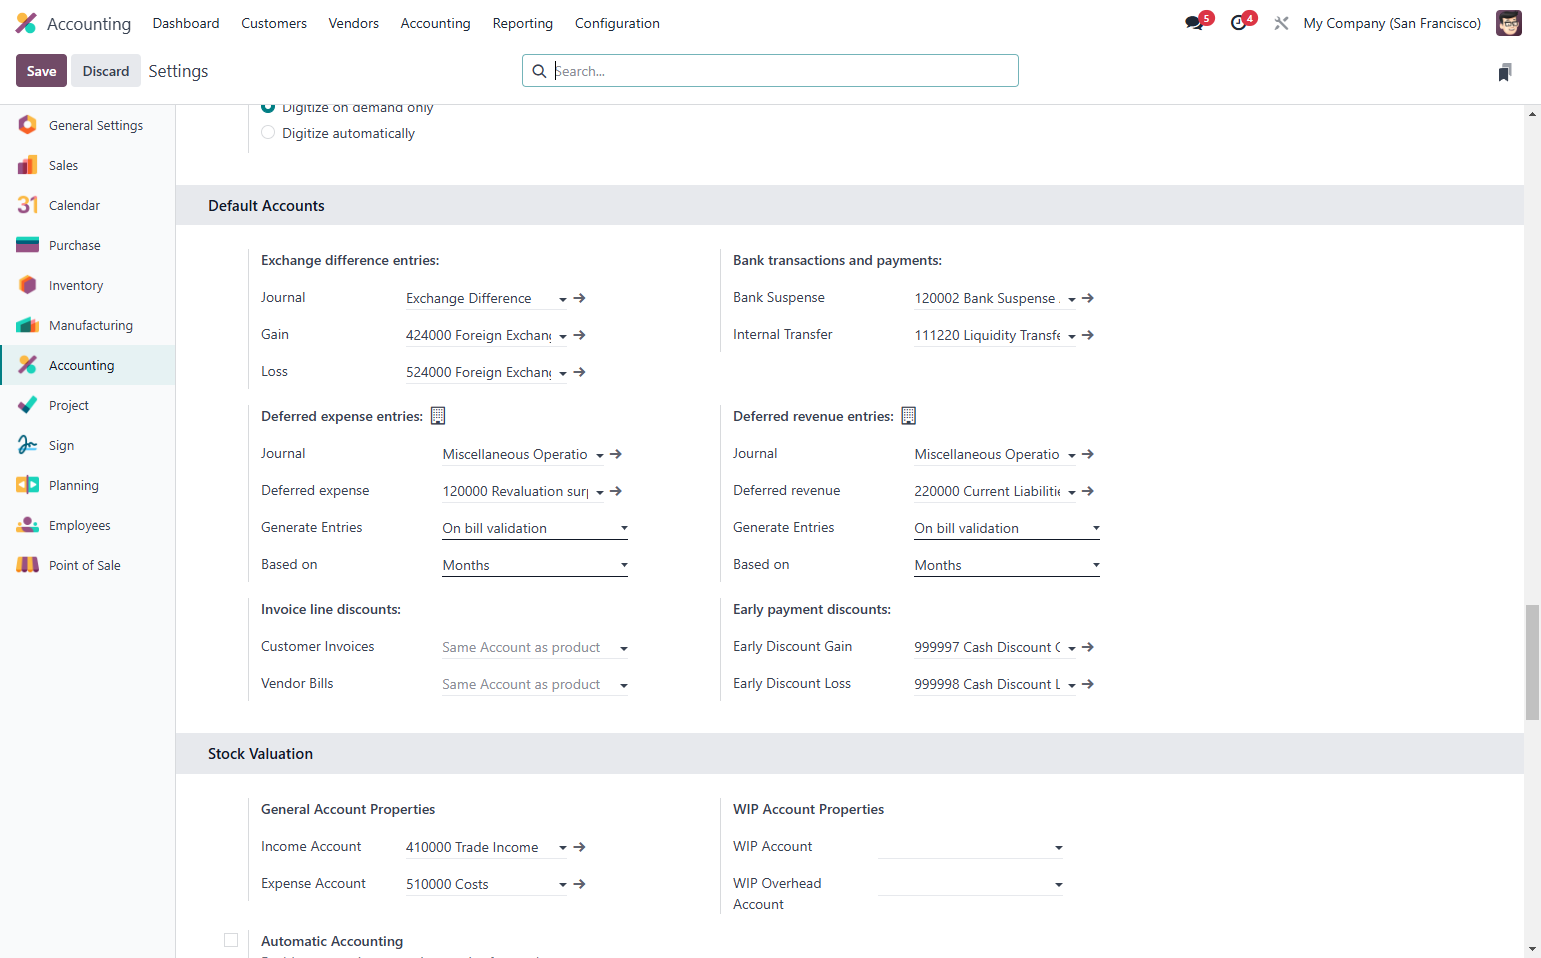This screenshot has height=958, width=1541.
Task: Click the Sales sidebar icon
Action: 28,165
